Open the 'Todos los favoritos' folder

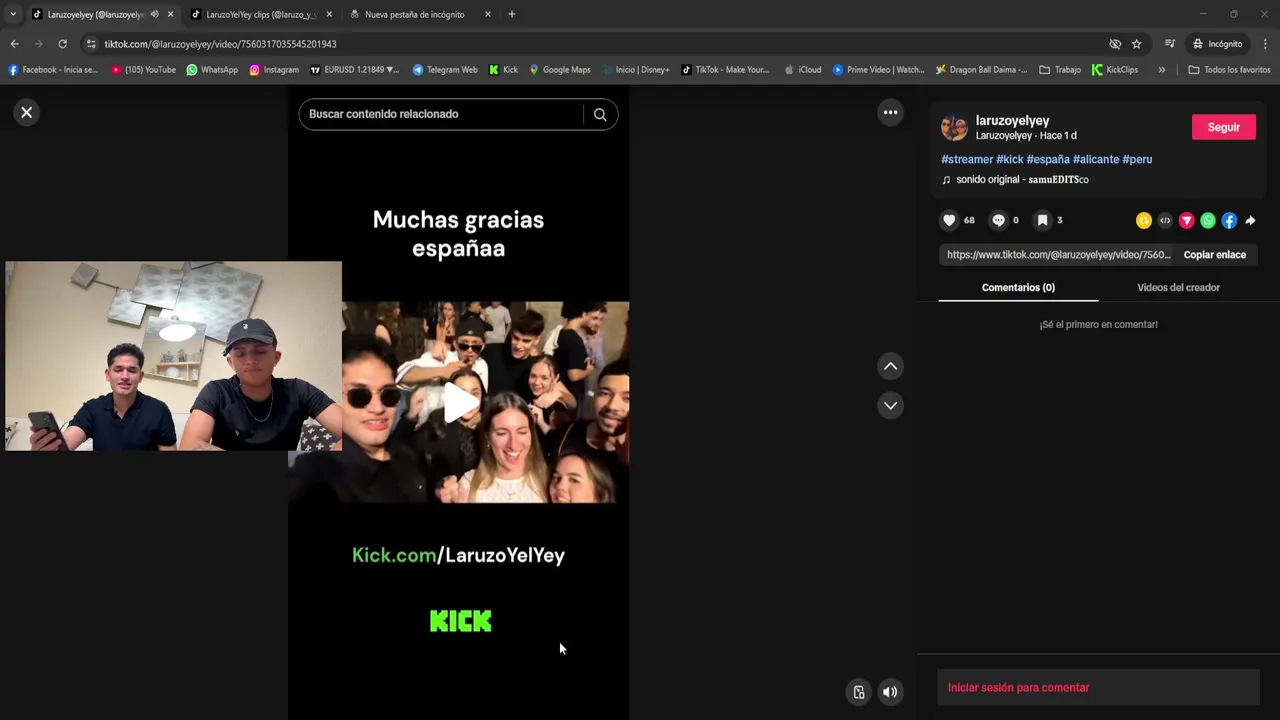[1229, 70]
